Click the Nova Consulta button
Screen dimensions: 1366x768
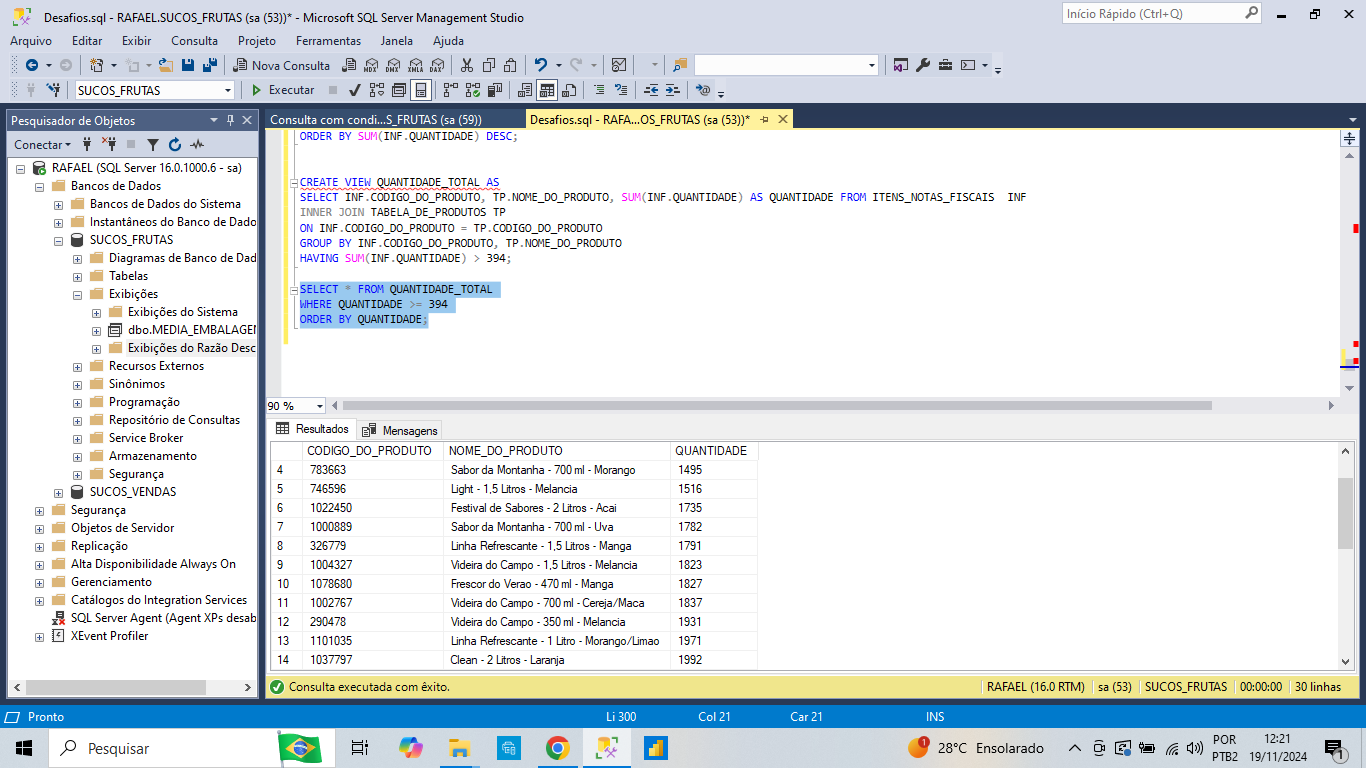[281, 65]
